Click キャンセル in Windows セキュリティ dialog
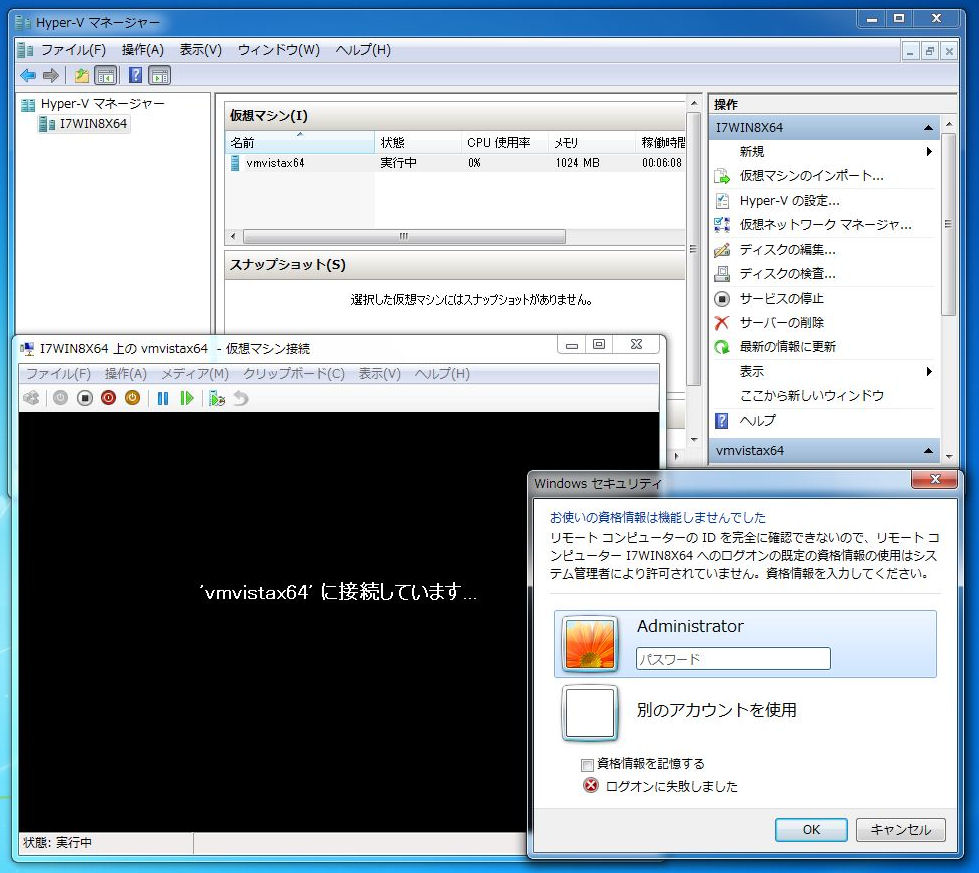Viewport: 979px width, 873px height. (x=900, y=830)
